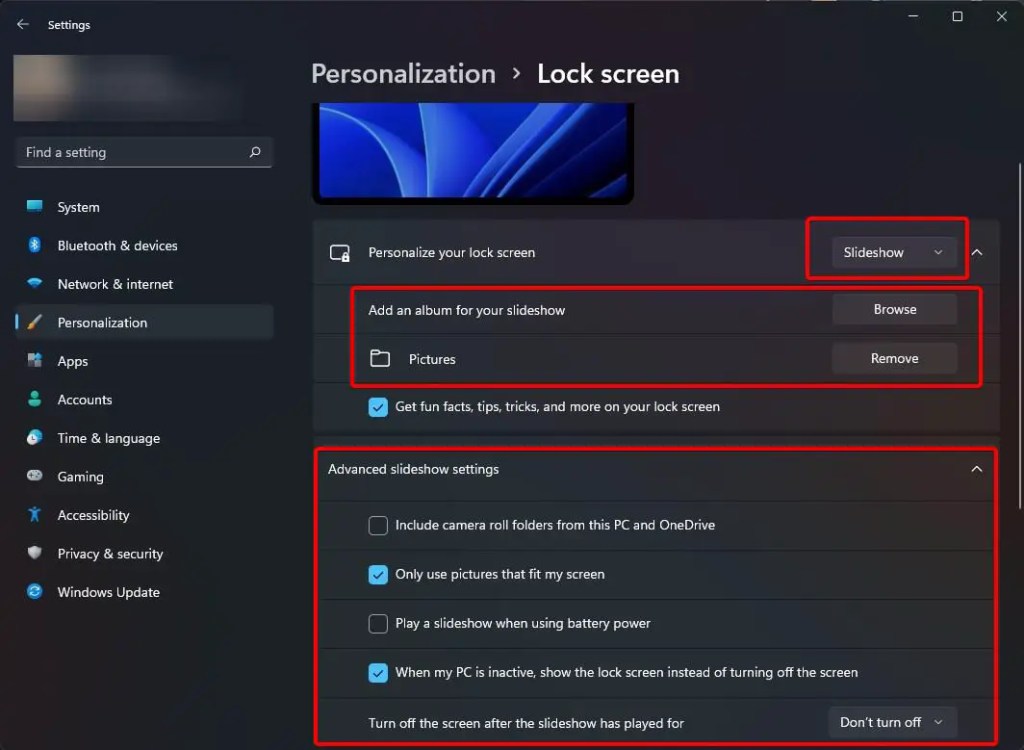The width and height of the screenshot is (1024, 750).
Task: Collapse Advanced slideshow settings chevron
Action: pos(977,469)
